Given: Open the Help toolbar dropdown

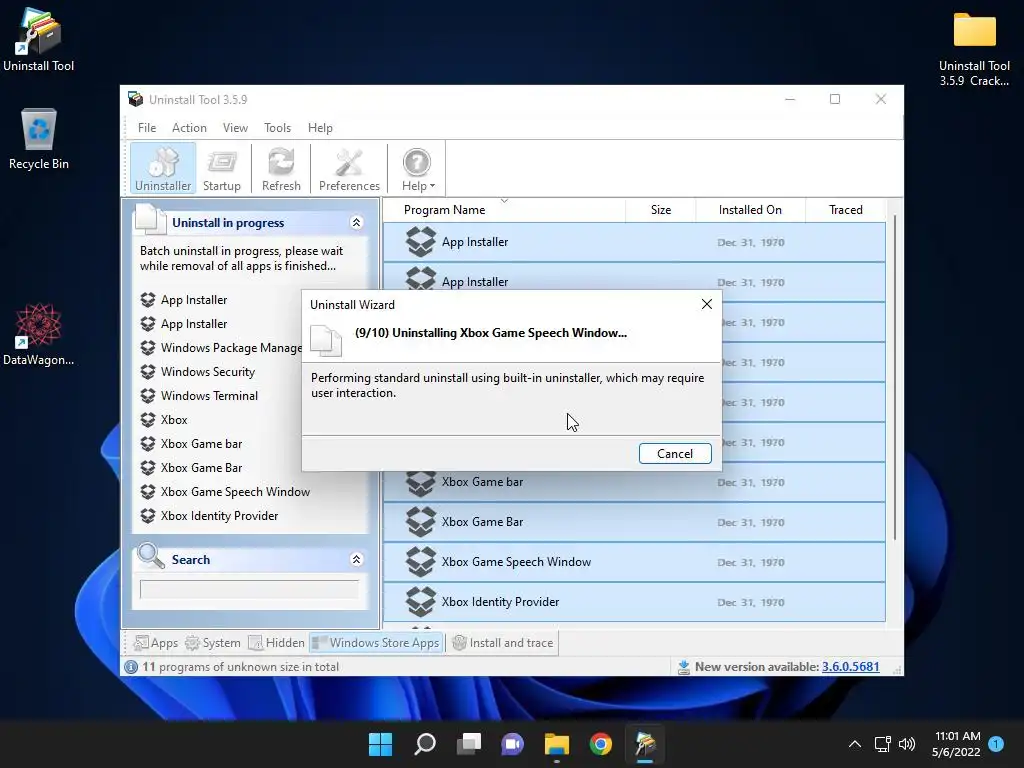Looking at the screenshot, I should (418, 168).
